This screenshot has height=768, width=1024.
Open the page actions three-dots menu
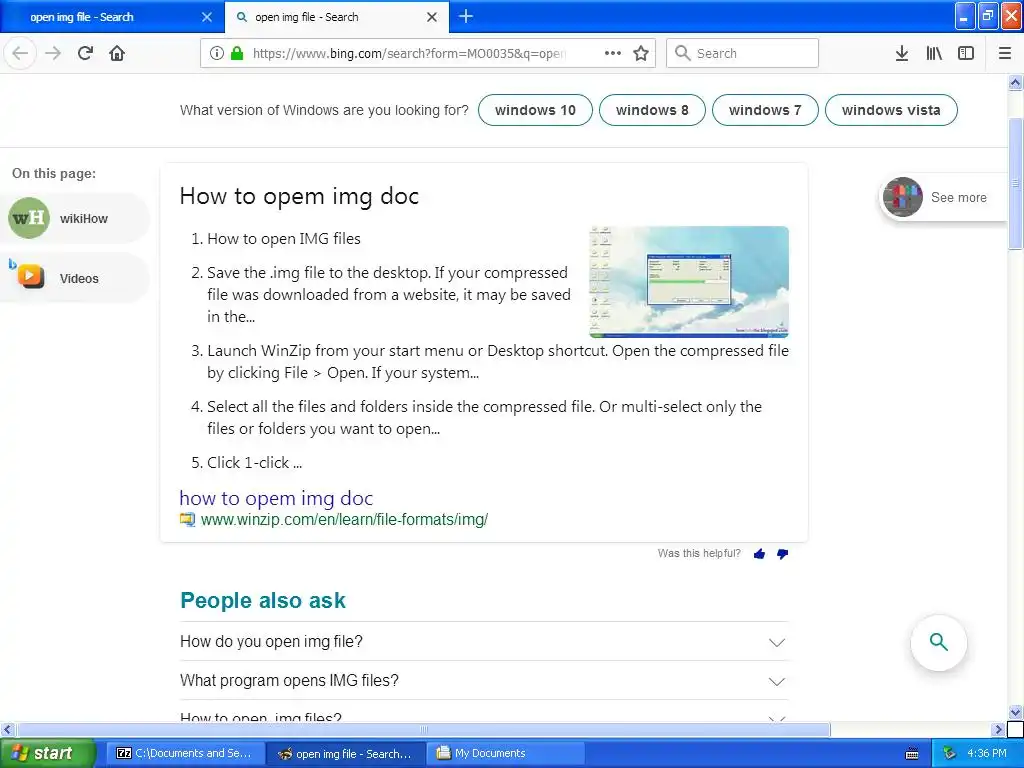coord(613,53)
